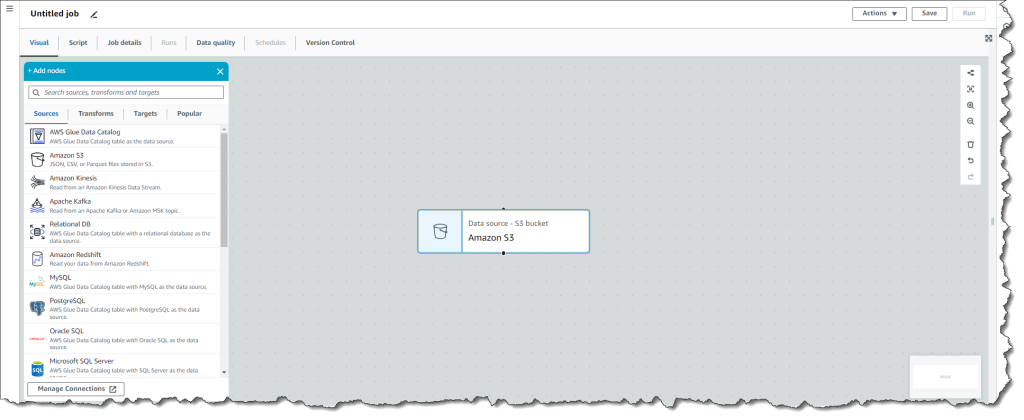This screenshot has width=1024, height=420.
Task: Click the PostgreSQL elephant icon
Action: tap(38, 308)
